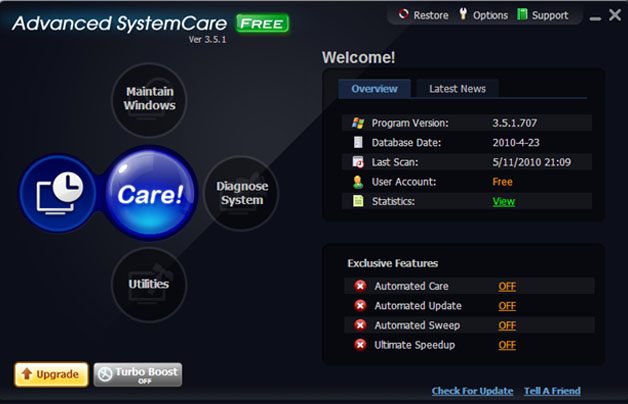Click the Check For Update link
Image resolution: width=628 pixels, height=404 pixels.
pos(472,391)
